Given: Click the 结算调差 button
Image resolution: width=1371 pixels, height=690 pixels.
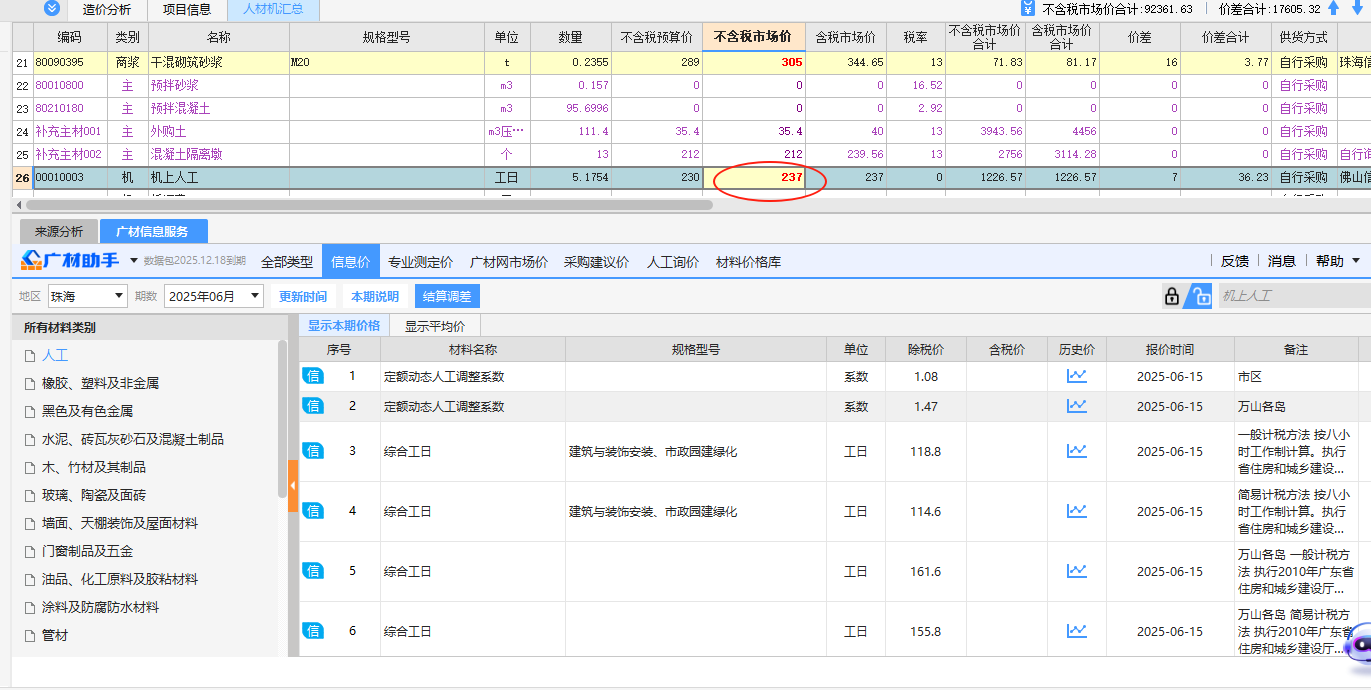Looking at the screenshot, I should point(447,296).
